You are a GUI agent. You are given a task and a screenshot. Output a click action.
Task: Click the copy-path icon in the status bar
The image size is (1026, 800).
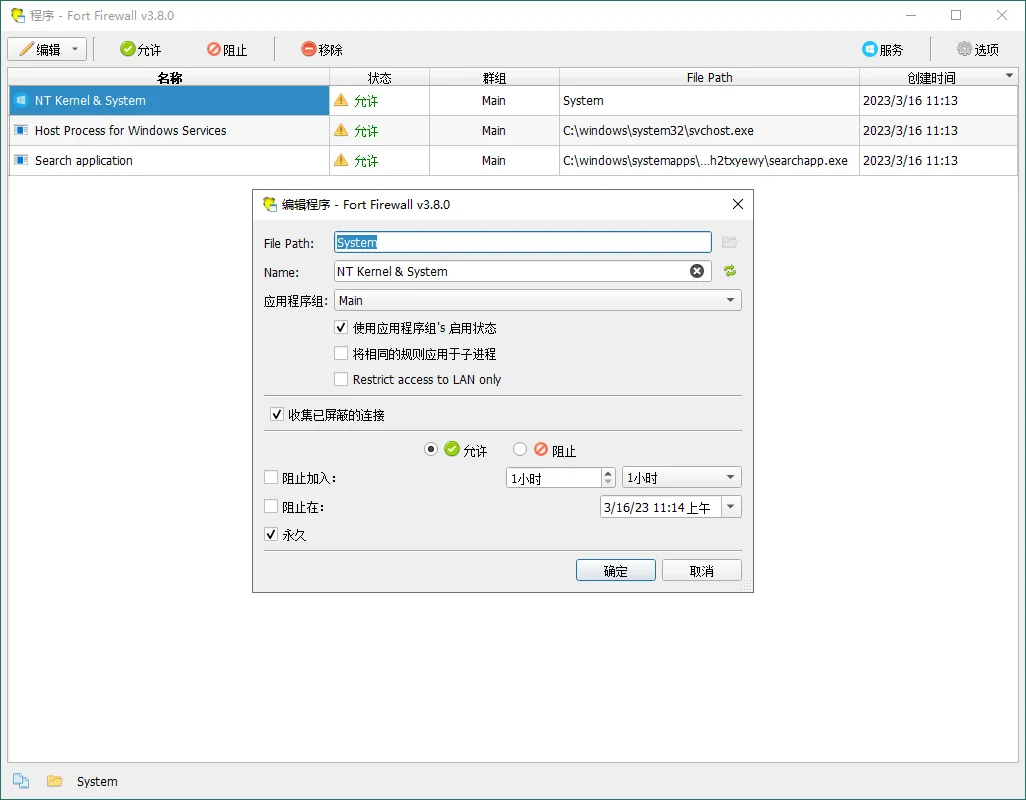21,781
